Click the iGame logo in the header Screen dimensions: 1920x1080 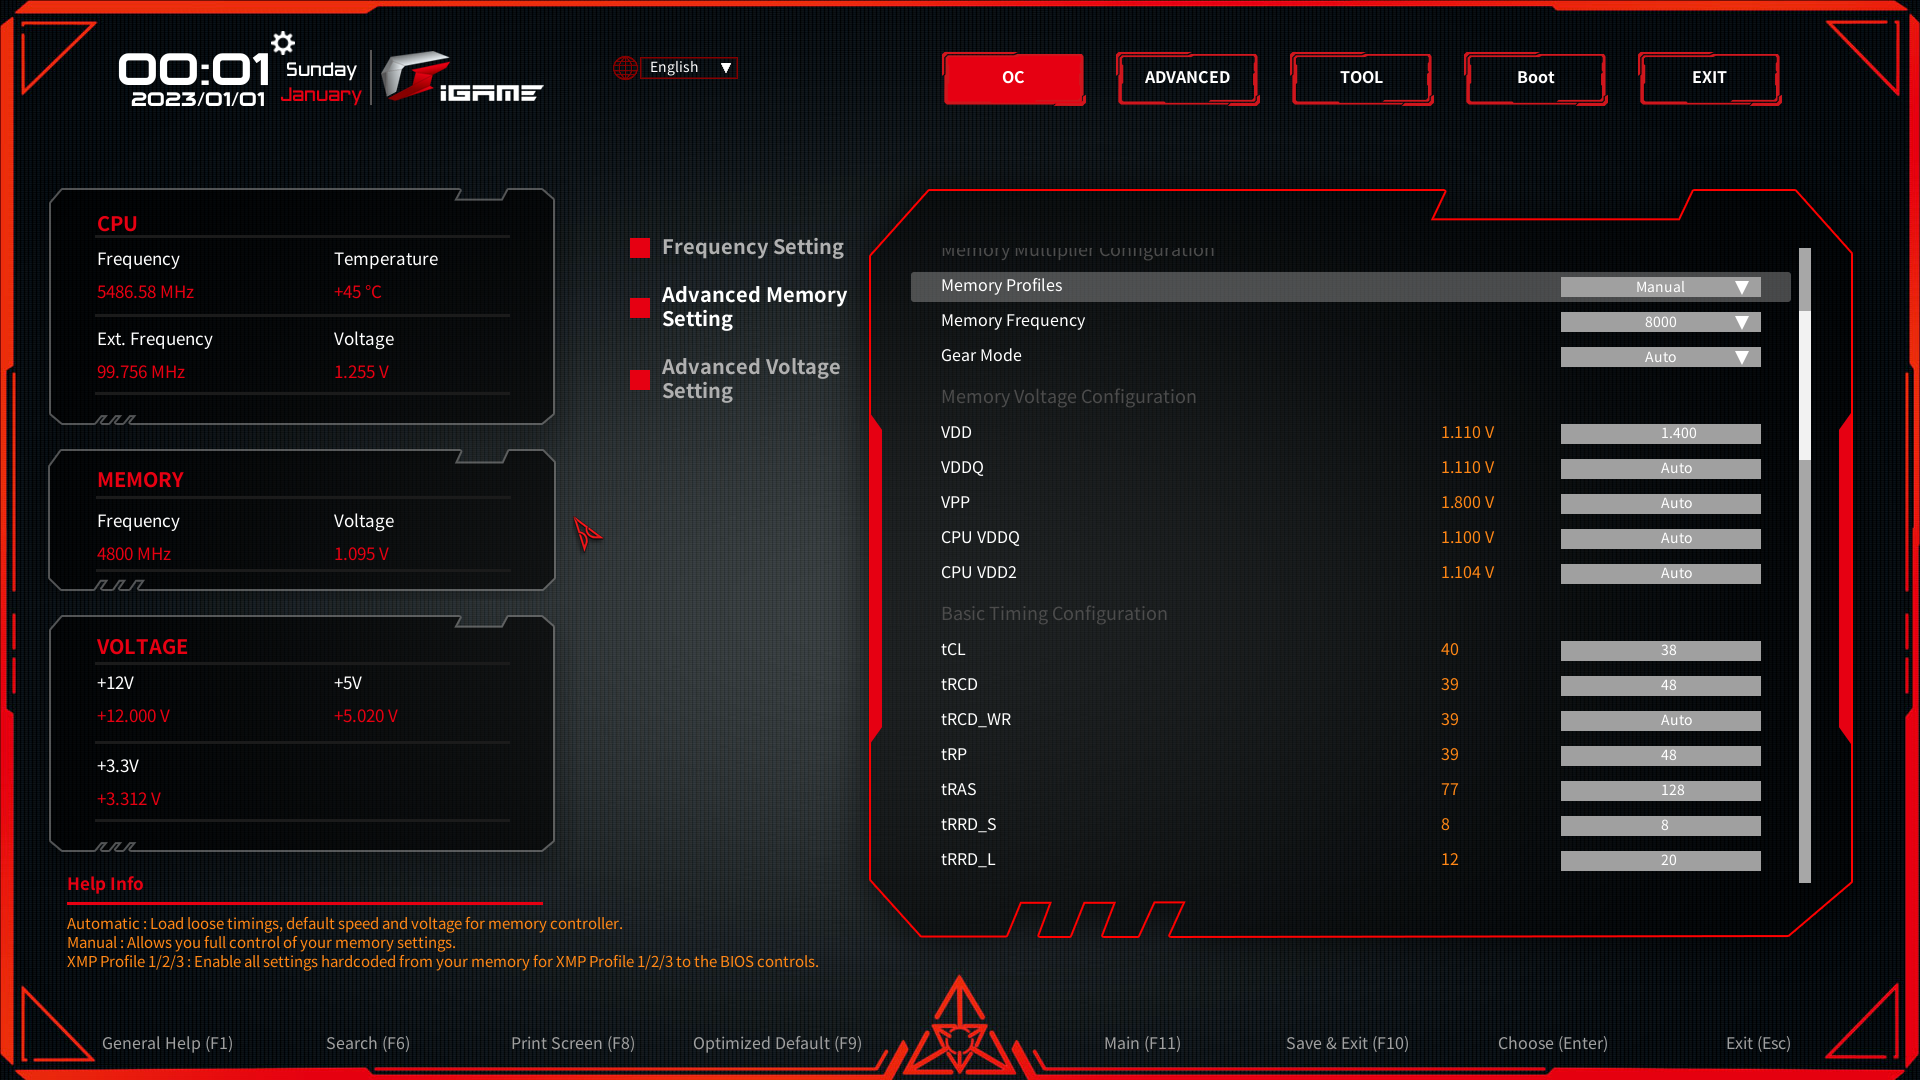(465, 75)
